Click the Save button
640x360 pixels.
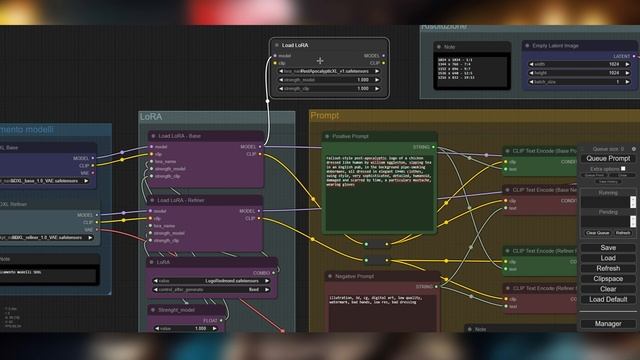pyautogui.click(x=608, y=248)
